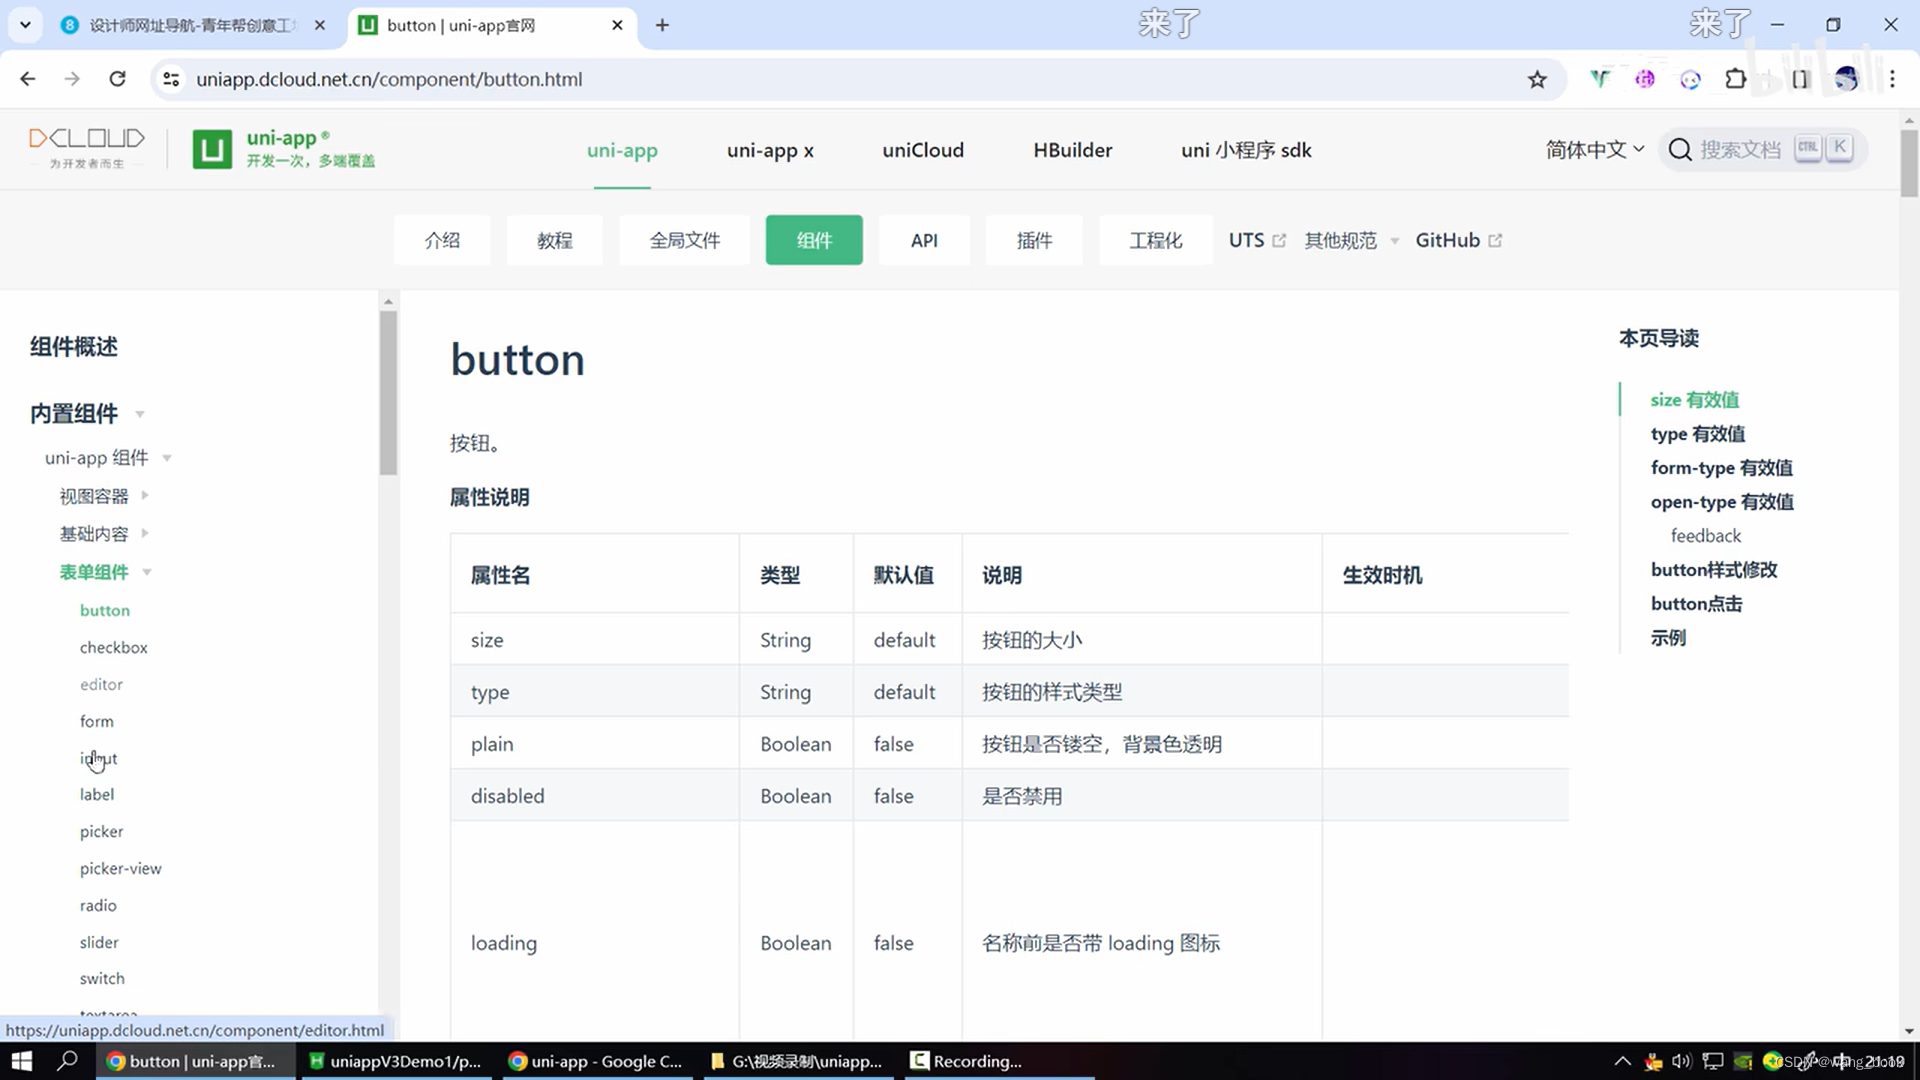Select the uni-app x navigation item
1920x1080 pixels.
(770, 150)
